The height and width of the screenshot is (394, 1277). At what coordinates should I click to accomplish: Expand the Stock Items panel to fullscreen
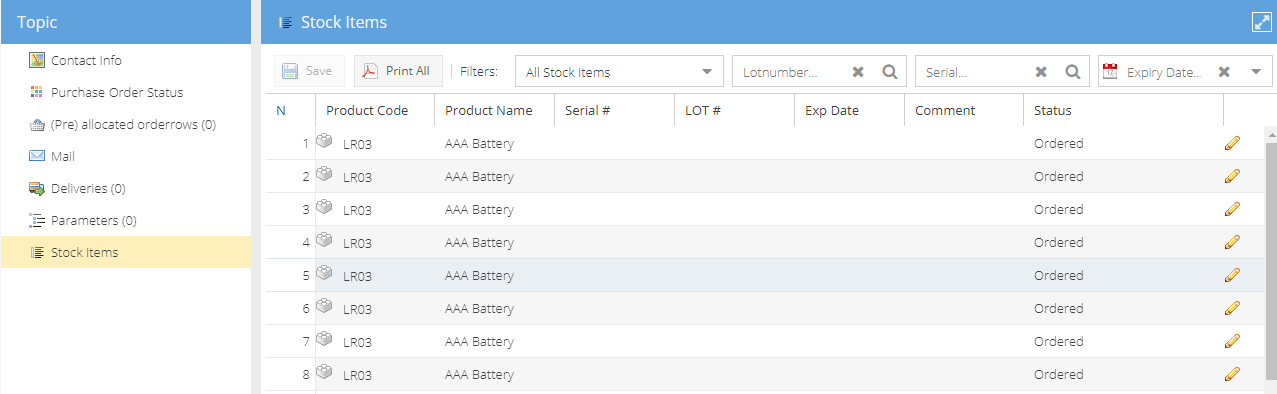(1261, 22)
